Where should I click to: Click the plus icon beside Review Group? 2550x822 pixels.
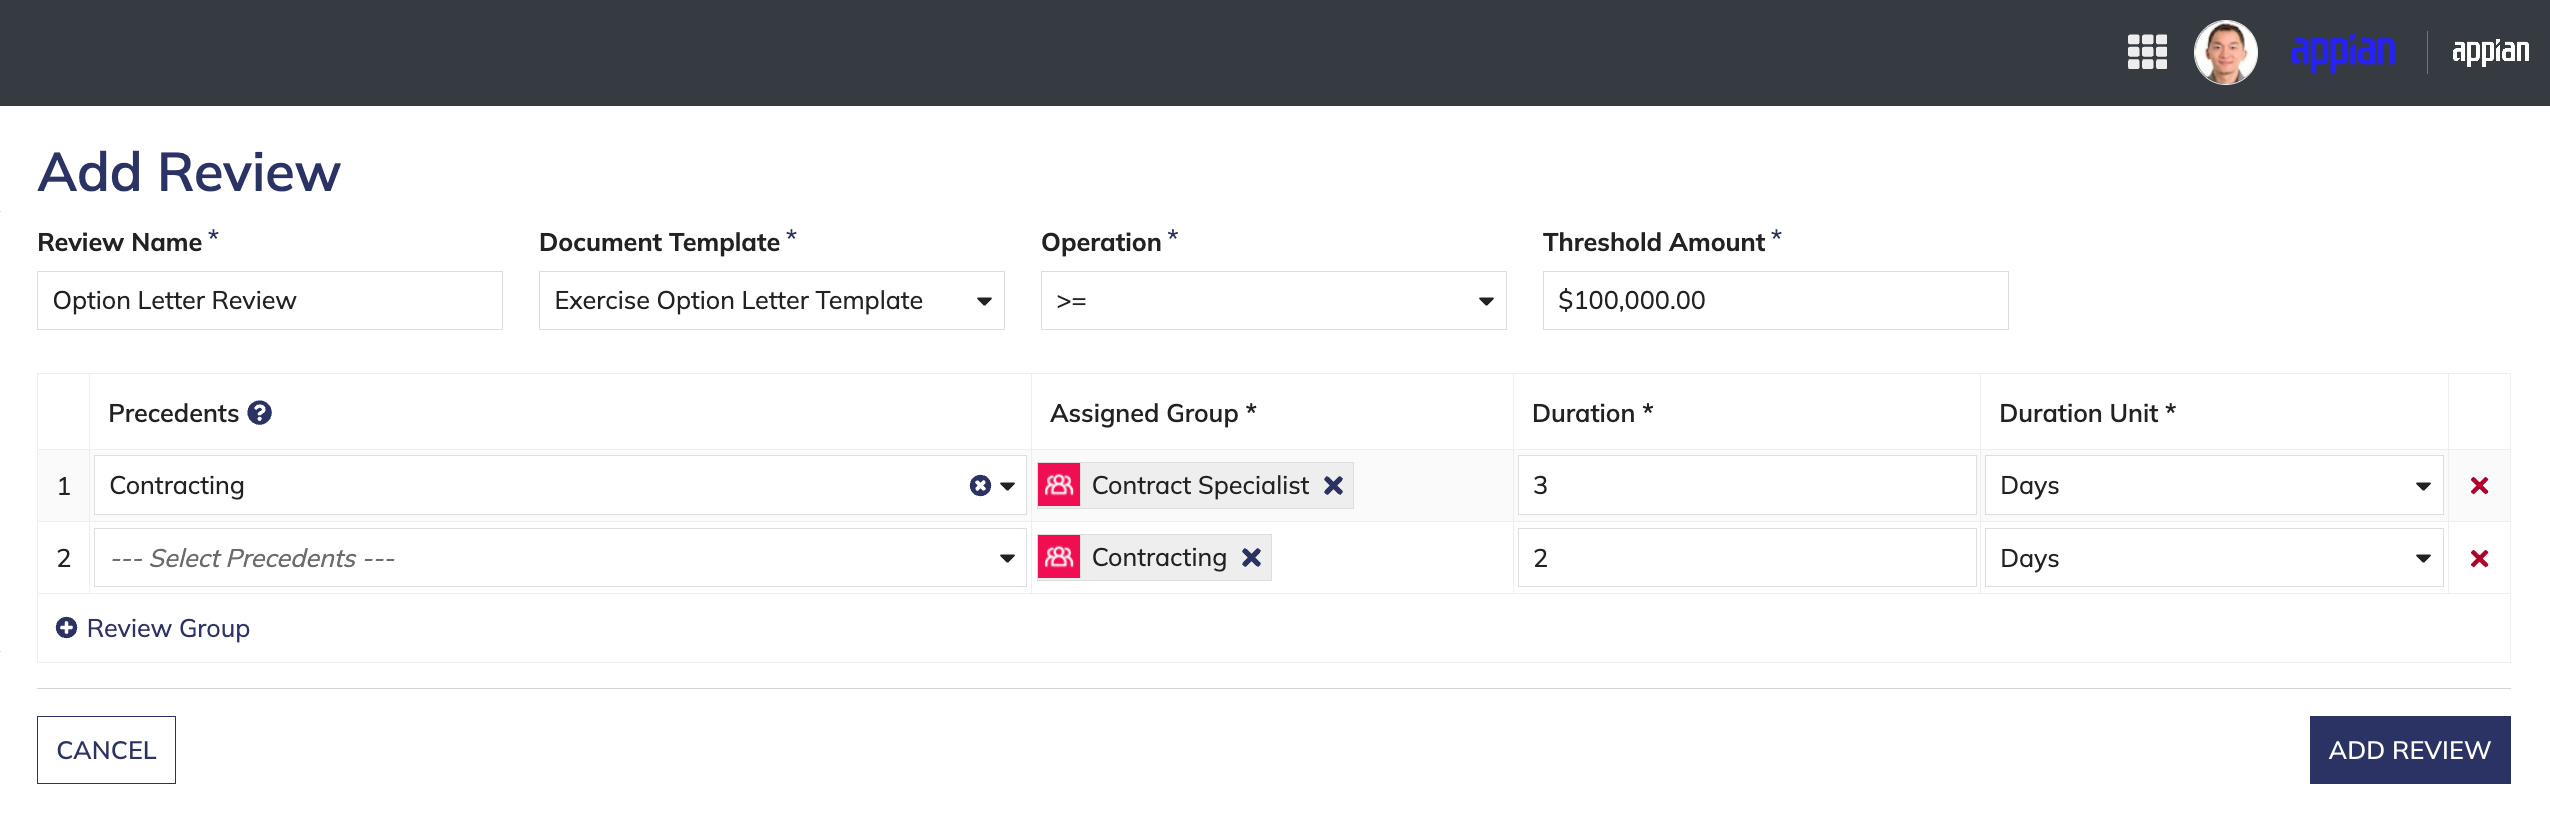tap(66, 628)
